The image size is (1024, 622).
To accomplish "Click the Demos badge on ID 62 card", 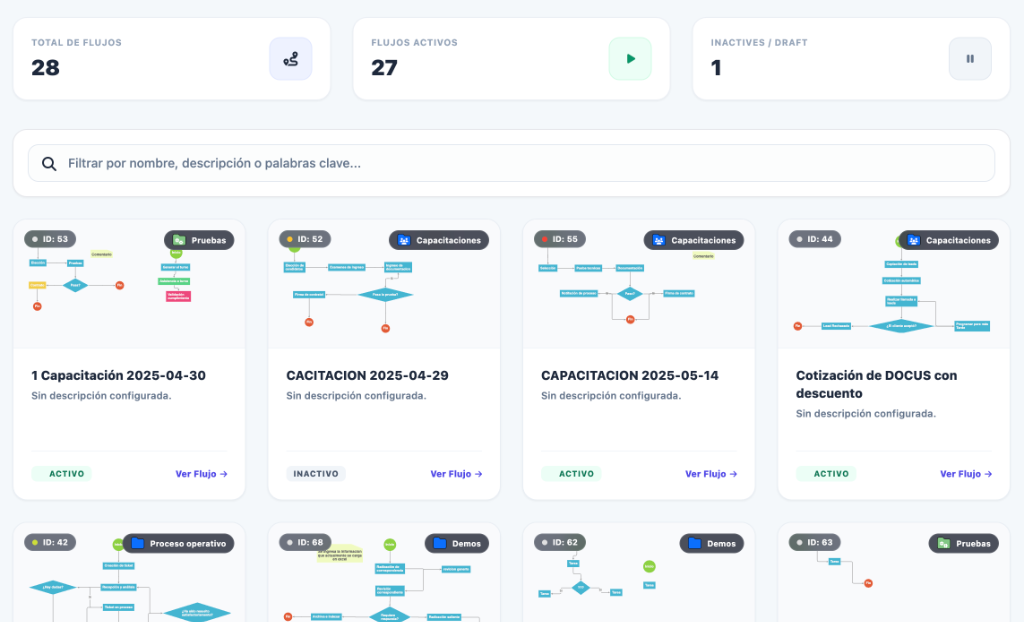I will [x=711, y=543].
